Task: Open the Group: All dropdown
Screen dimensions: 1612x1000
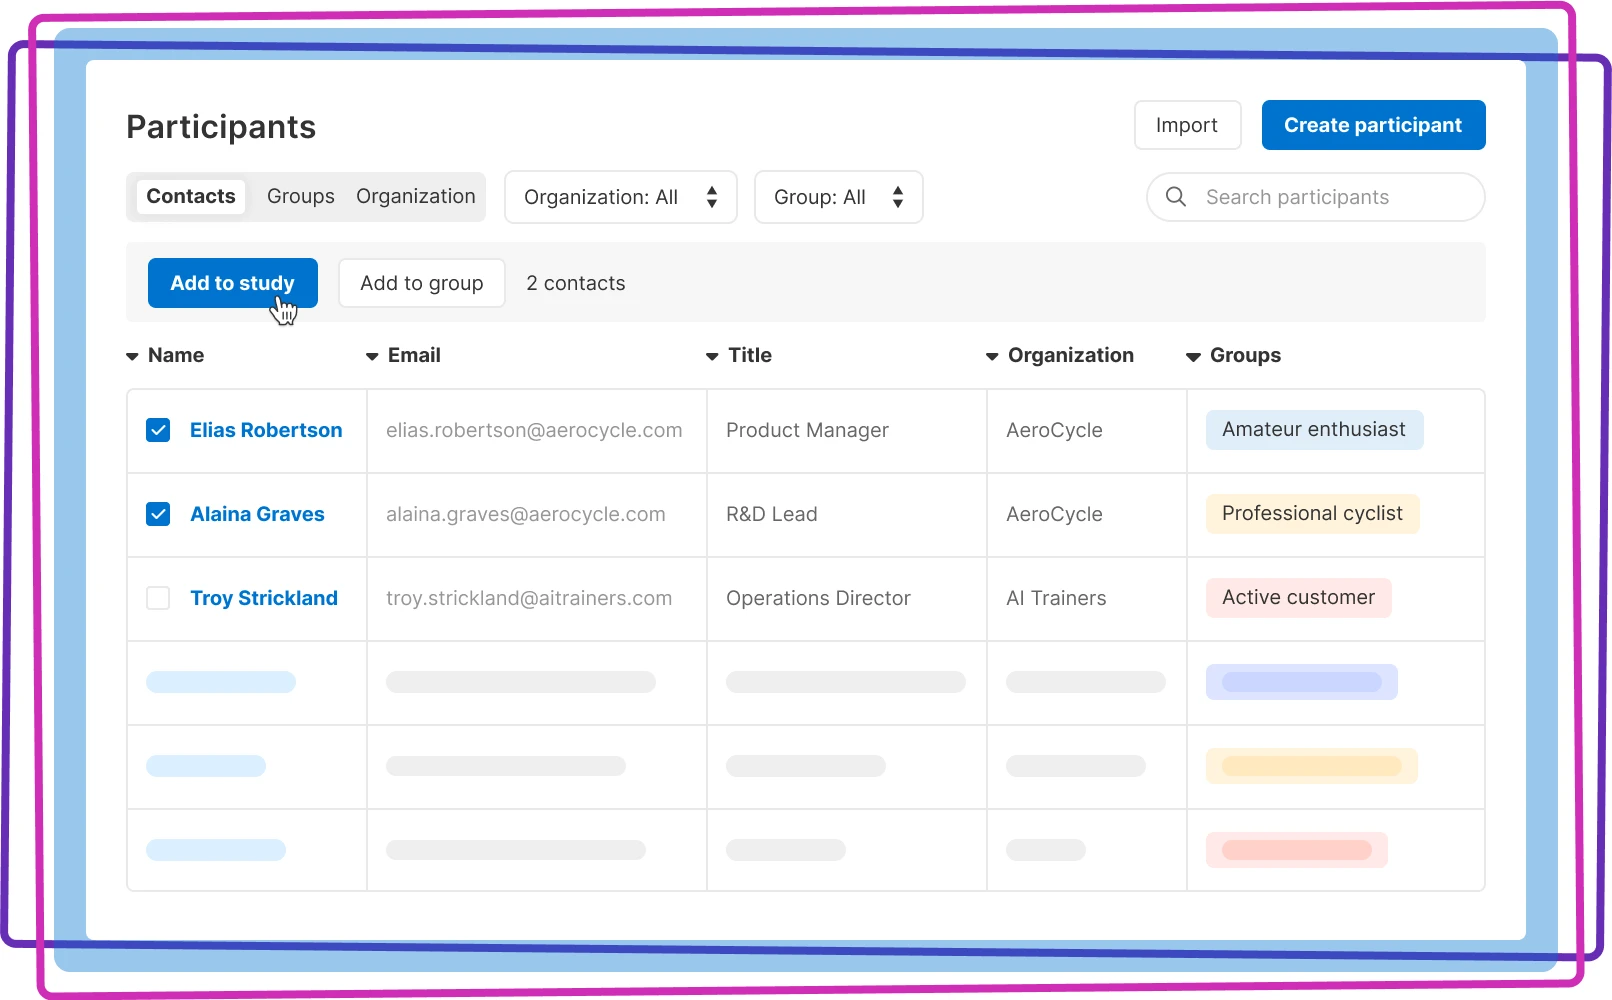Action: tap(838, 197)
